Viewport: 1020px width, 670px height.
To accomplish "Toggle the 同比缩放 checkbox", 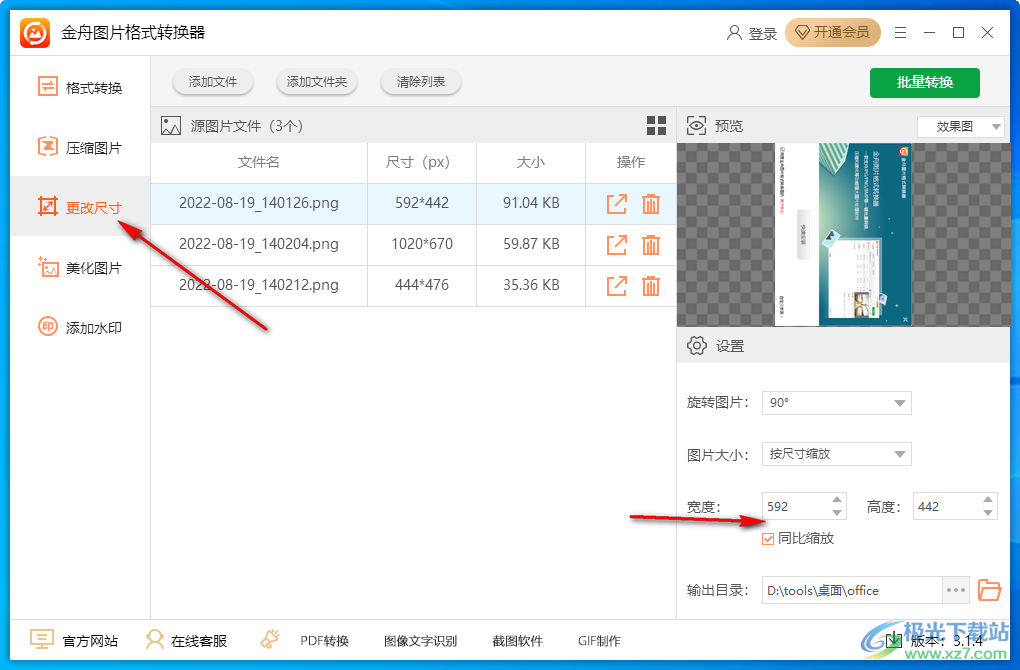I will pos(766,538).
